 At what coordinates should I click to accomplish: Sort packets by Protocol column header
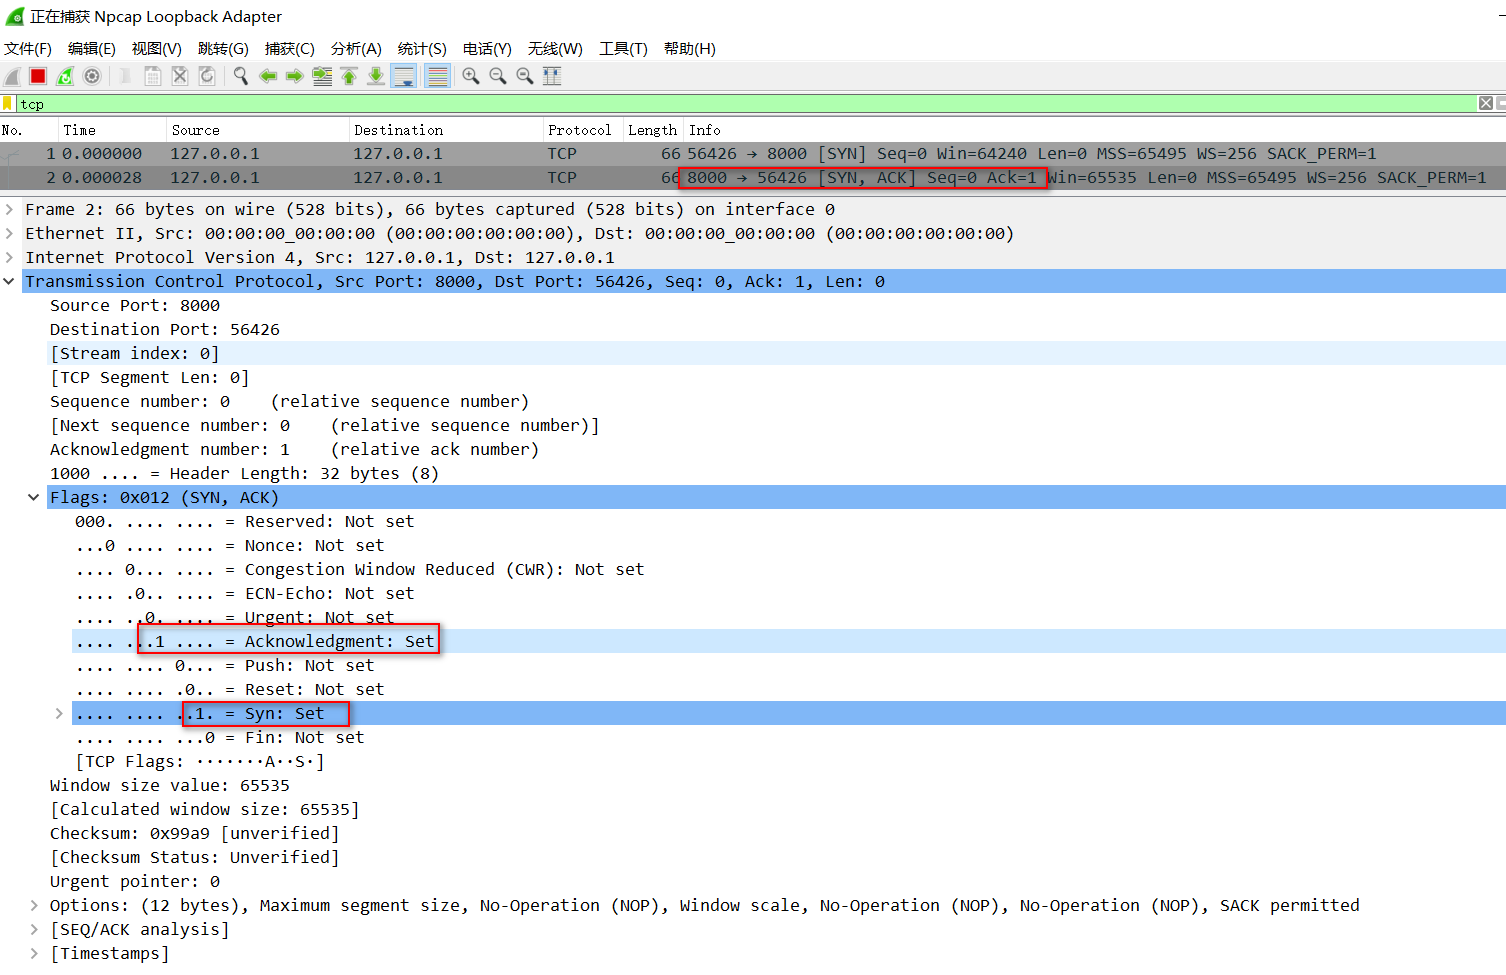(x=579, y=130)
